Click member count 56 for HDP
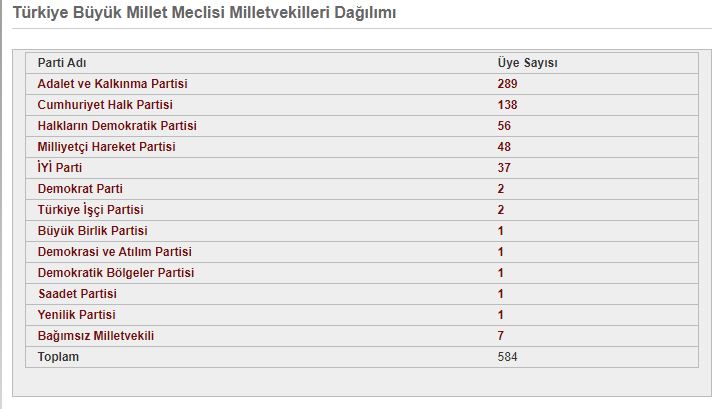727x409 pixels. tap(504, 126)
